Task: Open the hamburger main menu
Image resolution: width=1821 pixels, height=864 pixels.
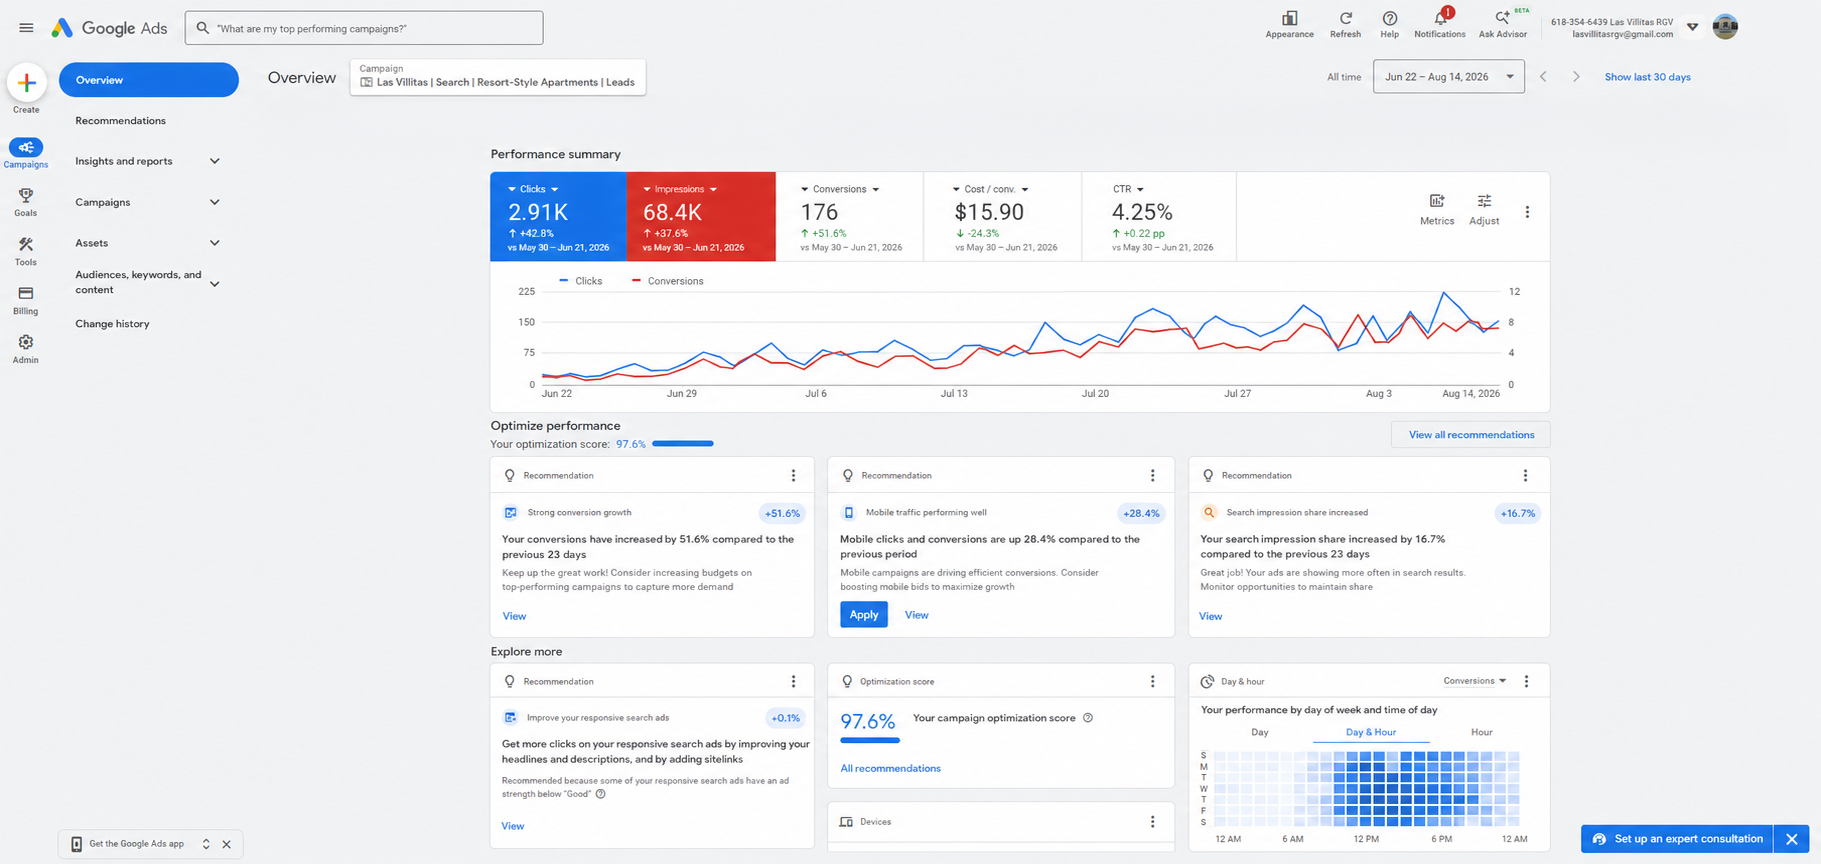Action: 26,28
